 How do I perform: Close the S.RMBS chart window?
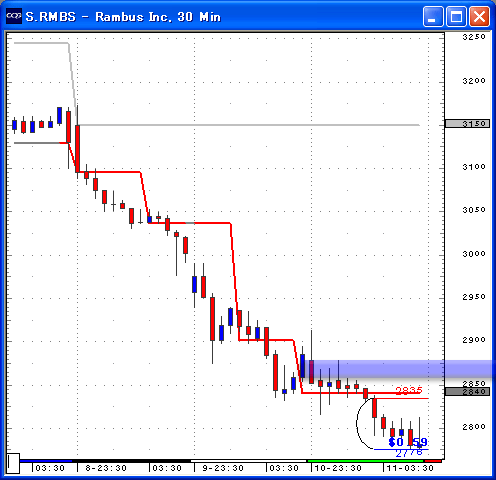pyautogui.click(x=479, y=16)
